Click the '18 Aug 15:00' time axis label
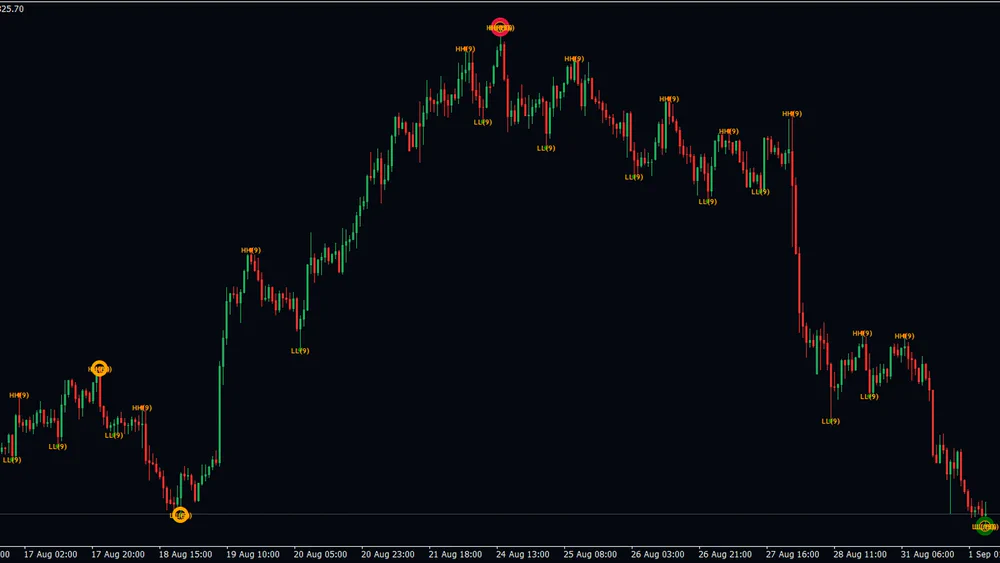 186,555
